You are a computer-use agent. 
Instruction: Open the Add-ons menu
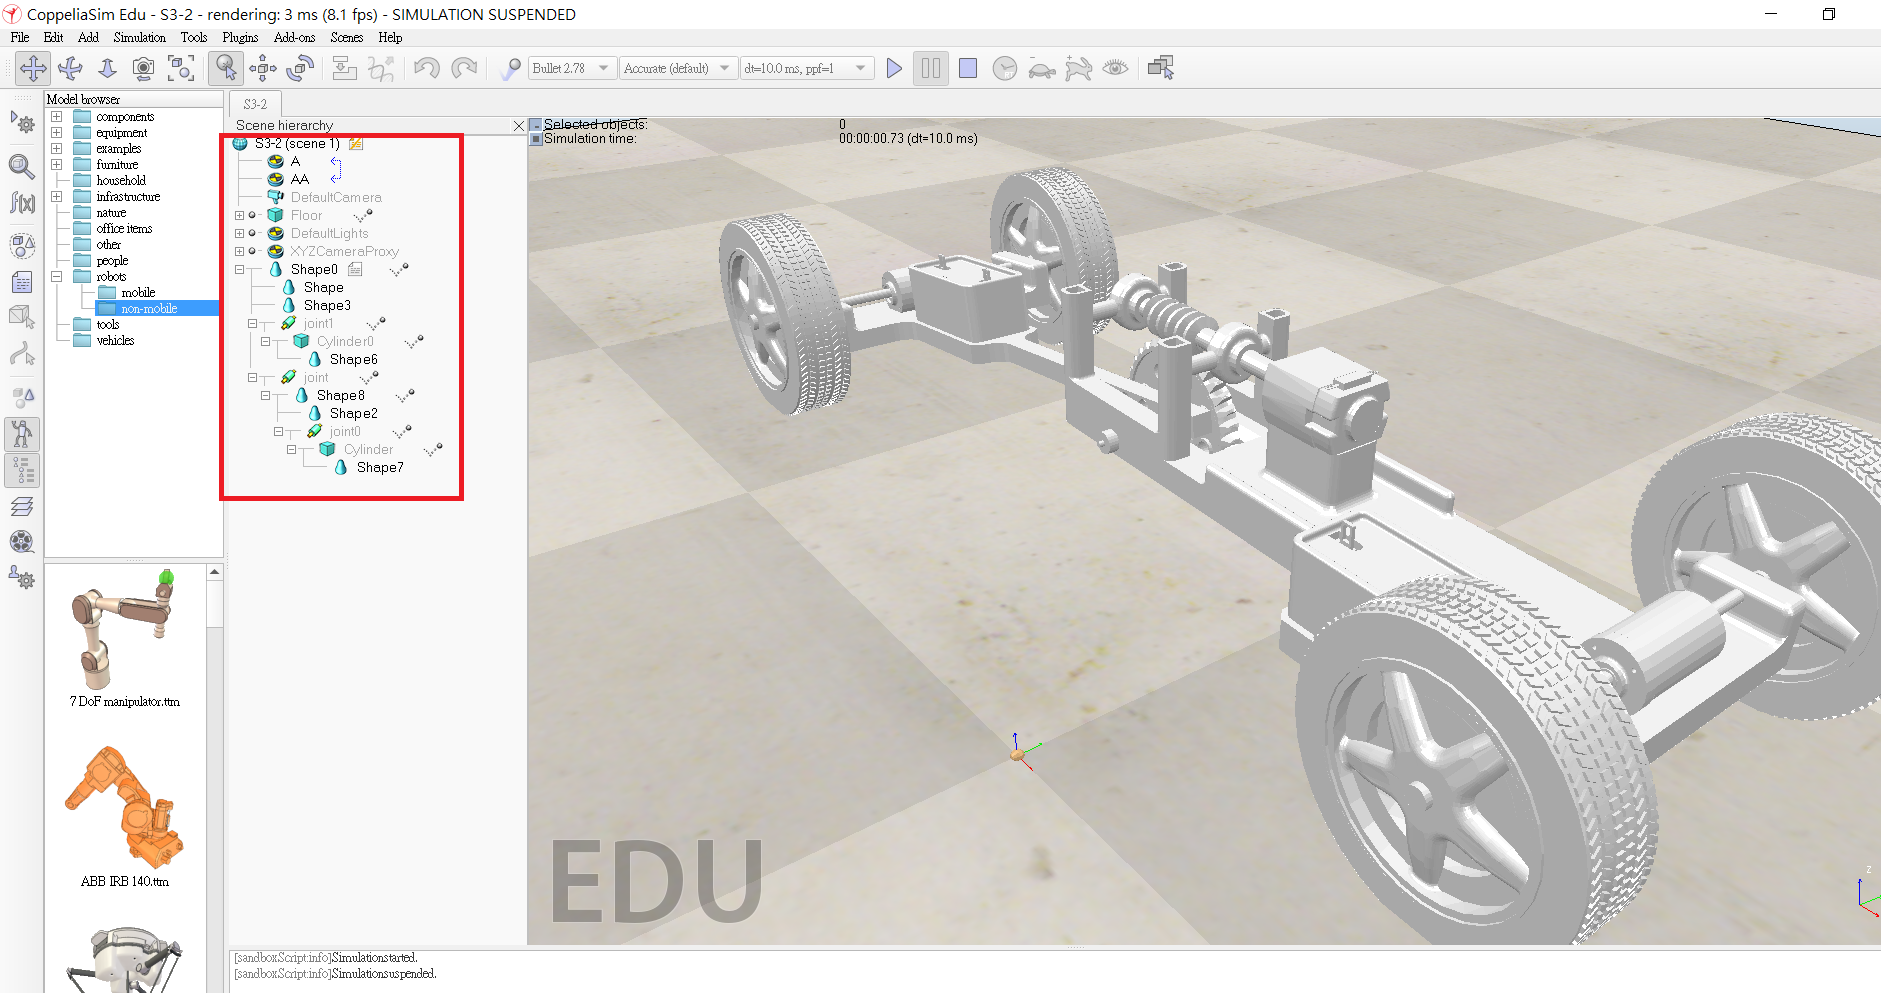(294, 37)
